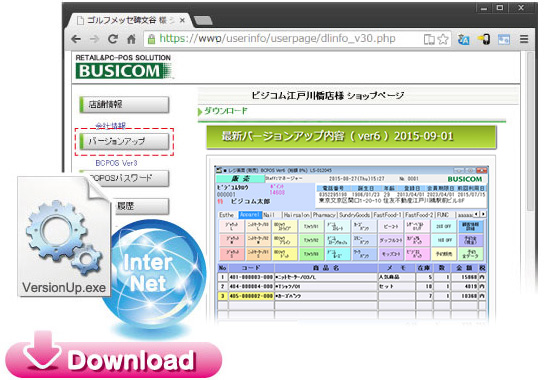The image size is (552, 380).
Task: Open the 店舗情報 sidebar button
Action: [124, 105]
